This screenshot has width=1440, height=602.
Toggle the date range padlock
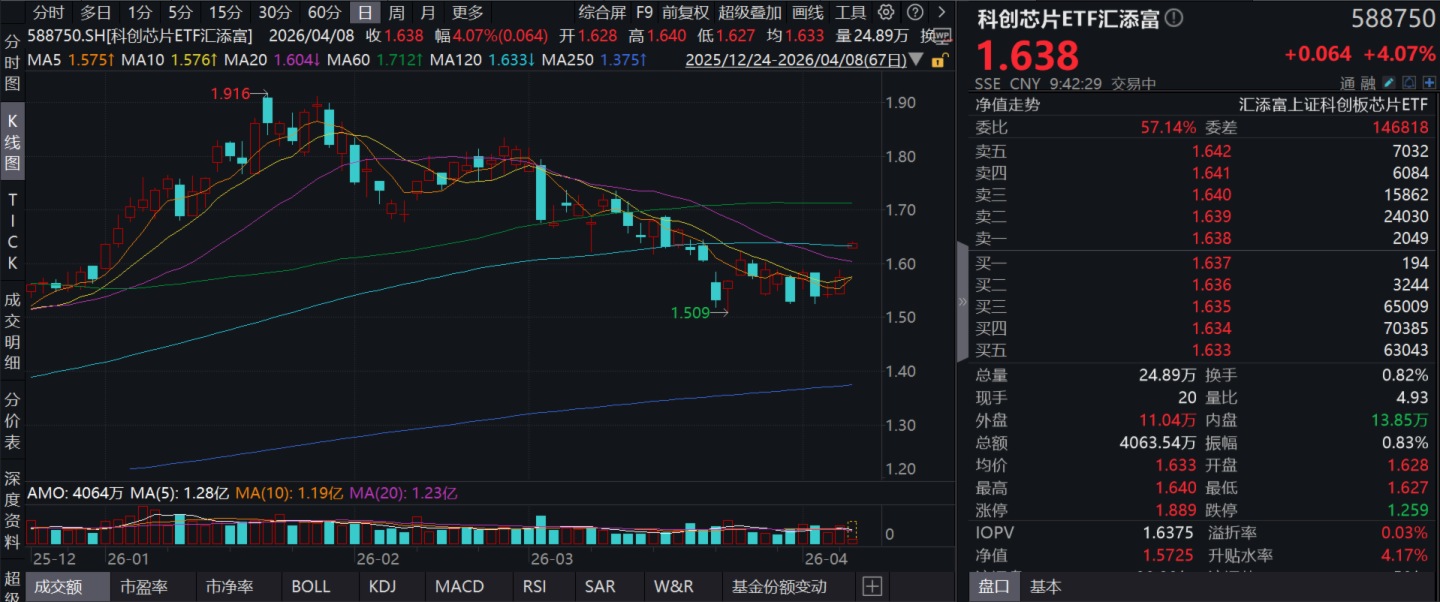[938, 60]
